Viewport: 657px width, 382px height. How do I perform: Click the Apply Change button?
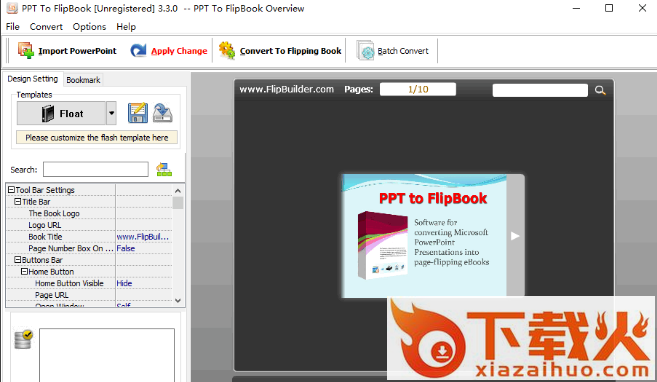[168, 51]
